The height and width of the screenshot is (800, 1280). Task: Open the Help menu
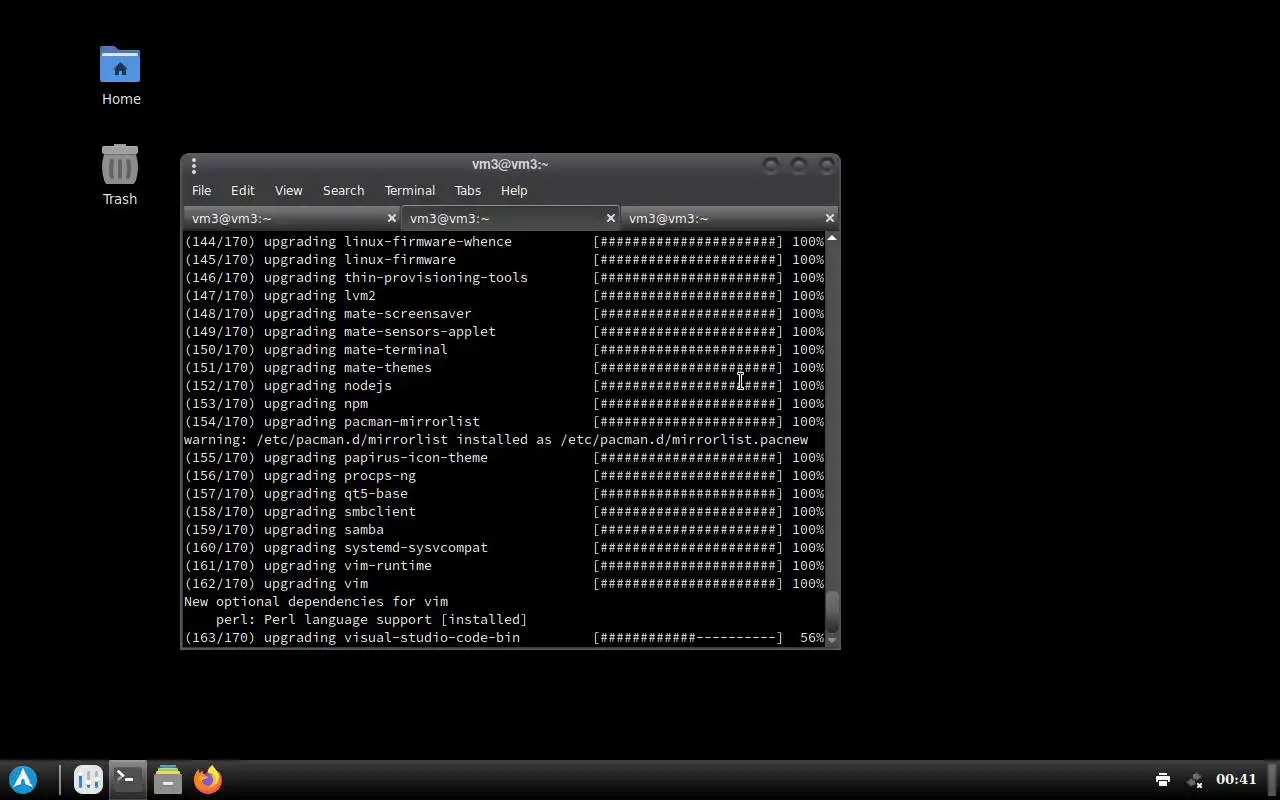[514, 190]
